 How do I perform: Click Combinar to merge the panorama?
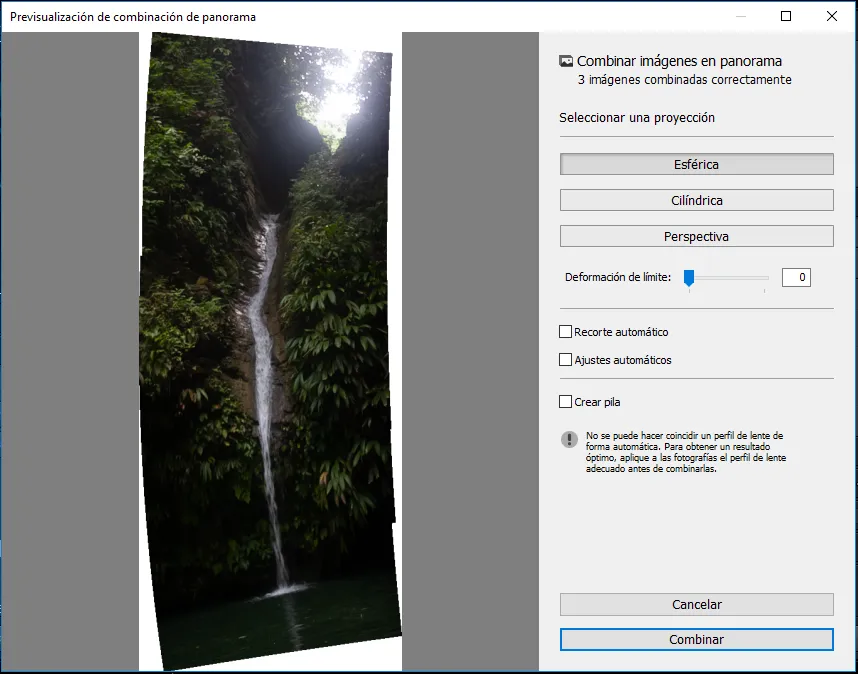696,640
